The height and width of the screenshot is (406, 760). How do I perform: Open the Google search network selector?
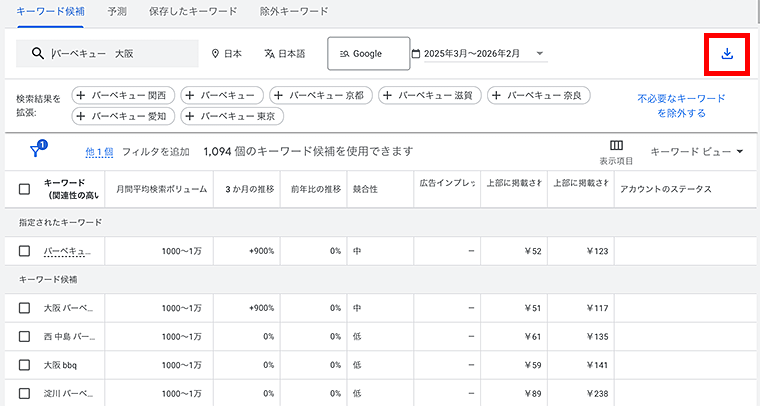[x=369, y=54]
